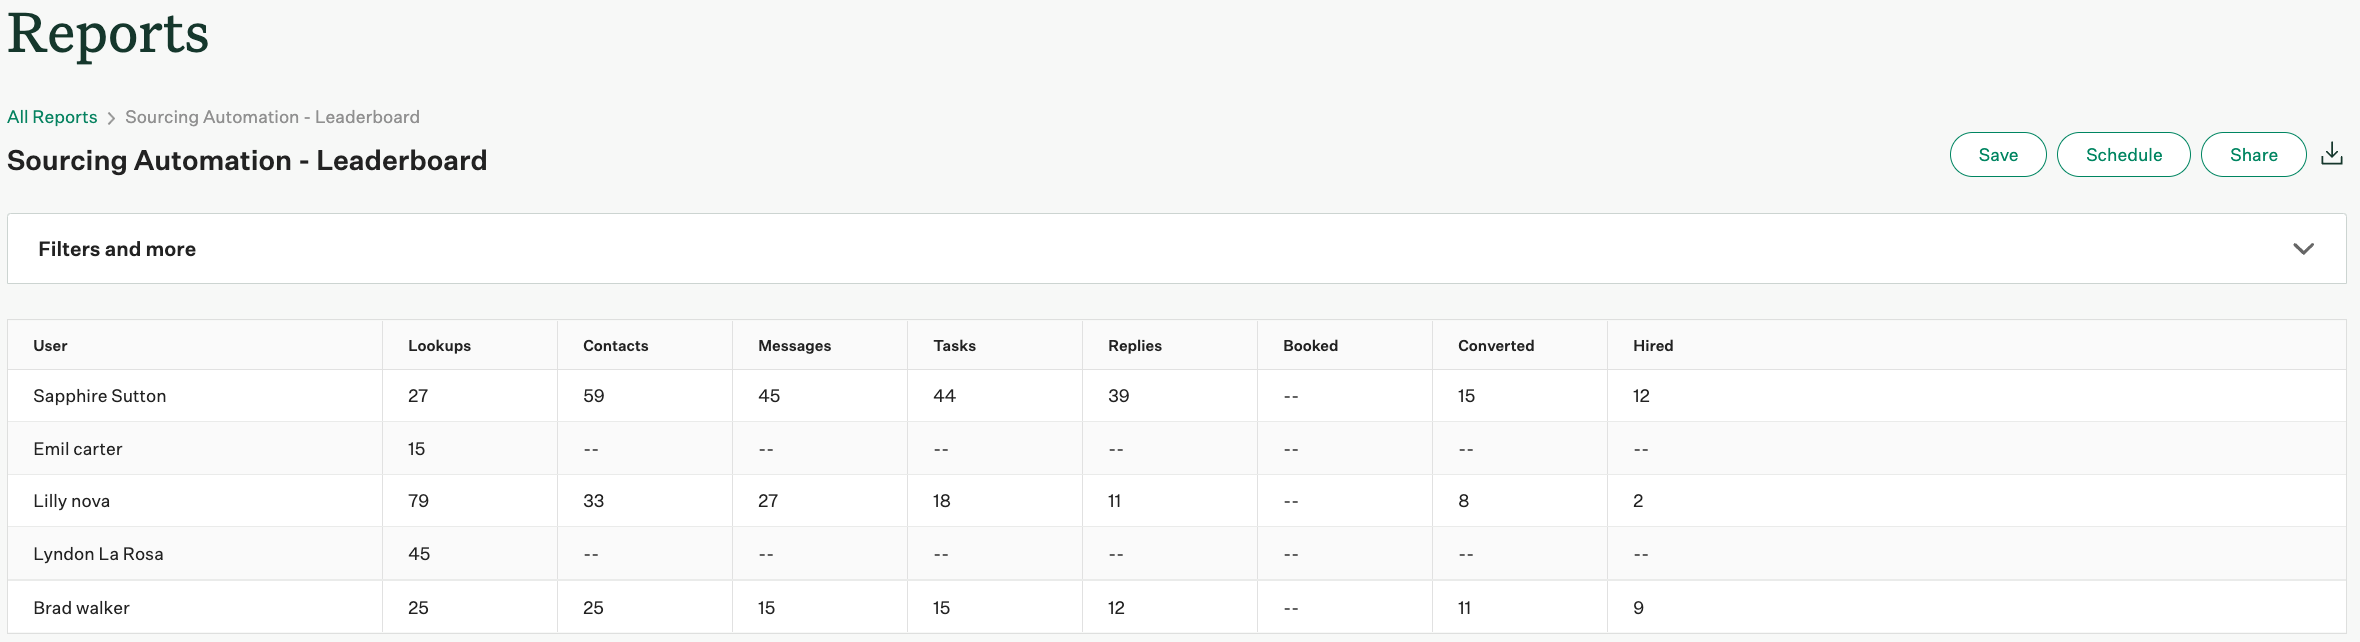Image resolution: width=2360 pixels, height=642 pixels.
Task: Sort by the Hired column
Action: [x=1653, y=346]
